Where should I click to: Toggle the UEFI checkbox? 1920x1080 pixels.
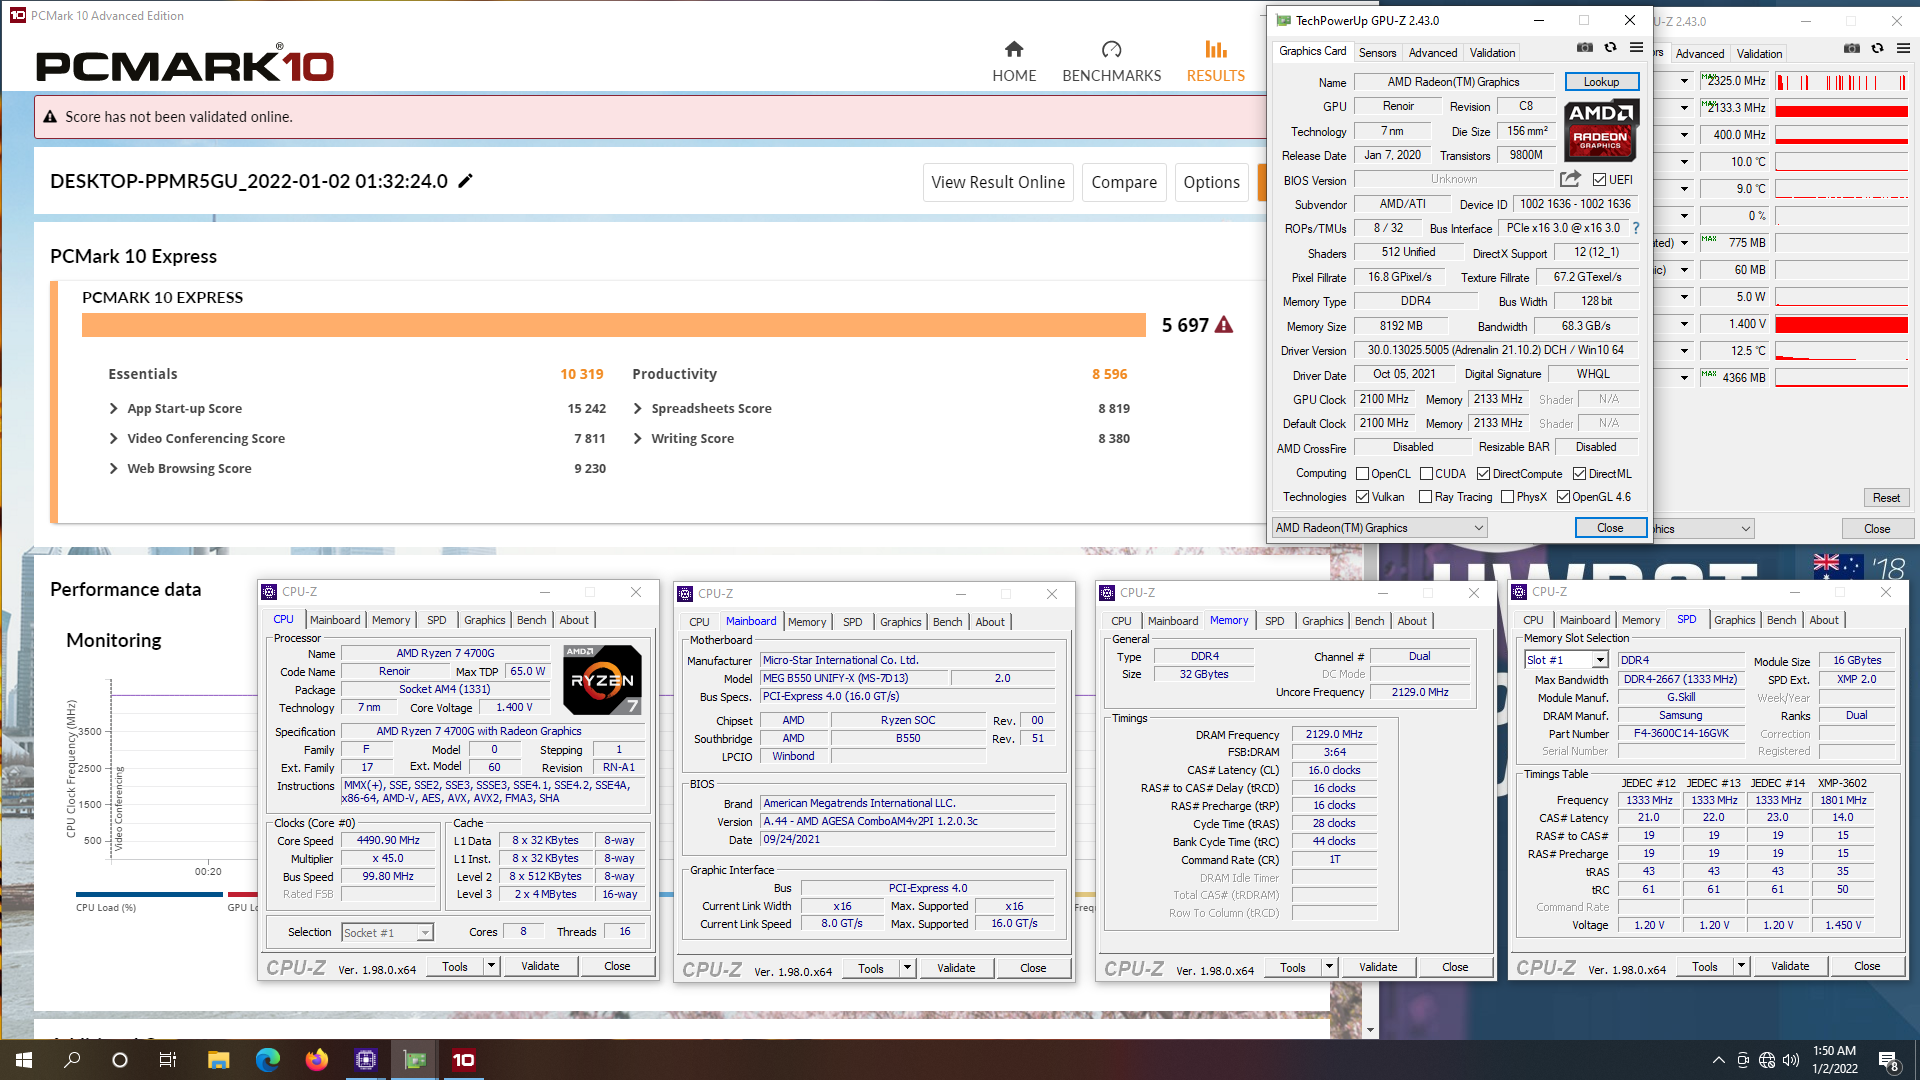(1599, 180)
